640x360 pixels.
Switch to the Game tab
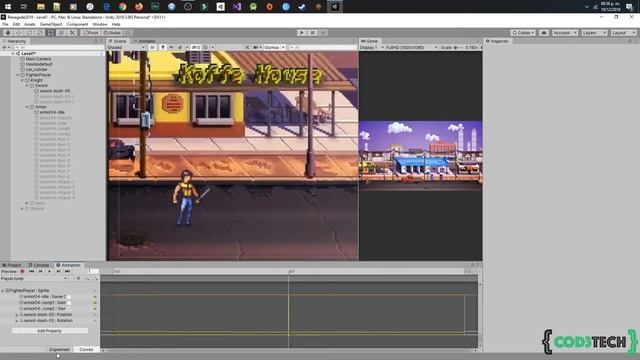click(370, 41)
